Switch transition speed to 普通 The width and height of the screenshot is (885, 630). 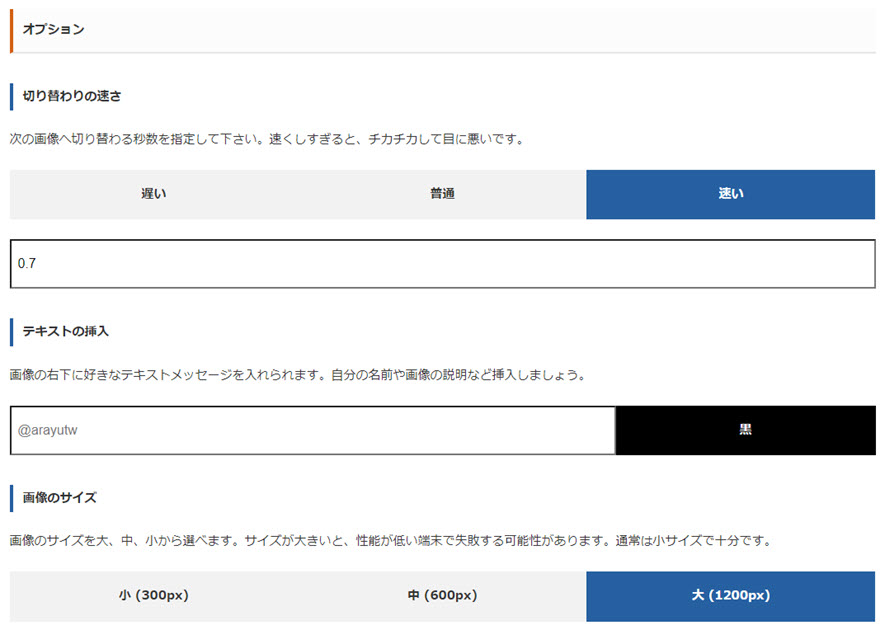coord(442,194)
